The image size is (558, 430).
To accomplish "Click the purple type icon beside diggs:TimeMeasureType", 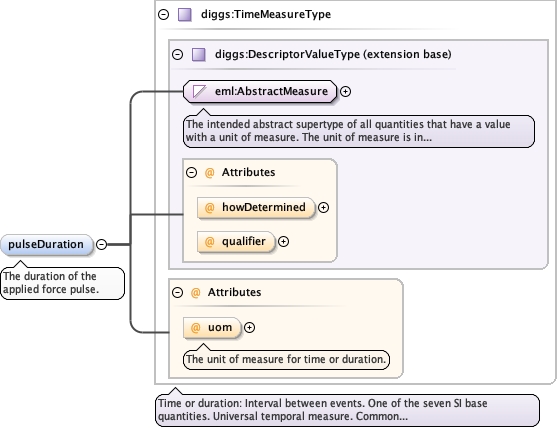I will coord(185,15).
